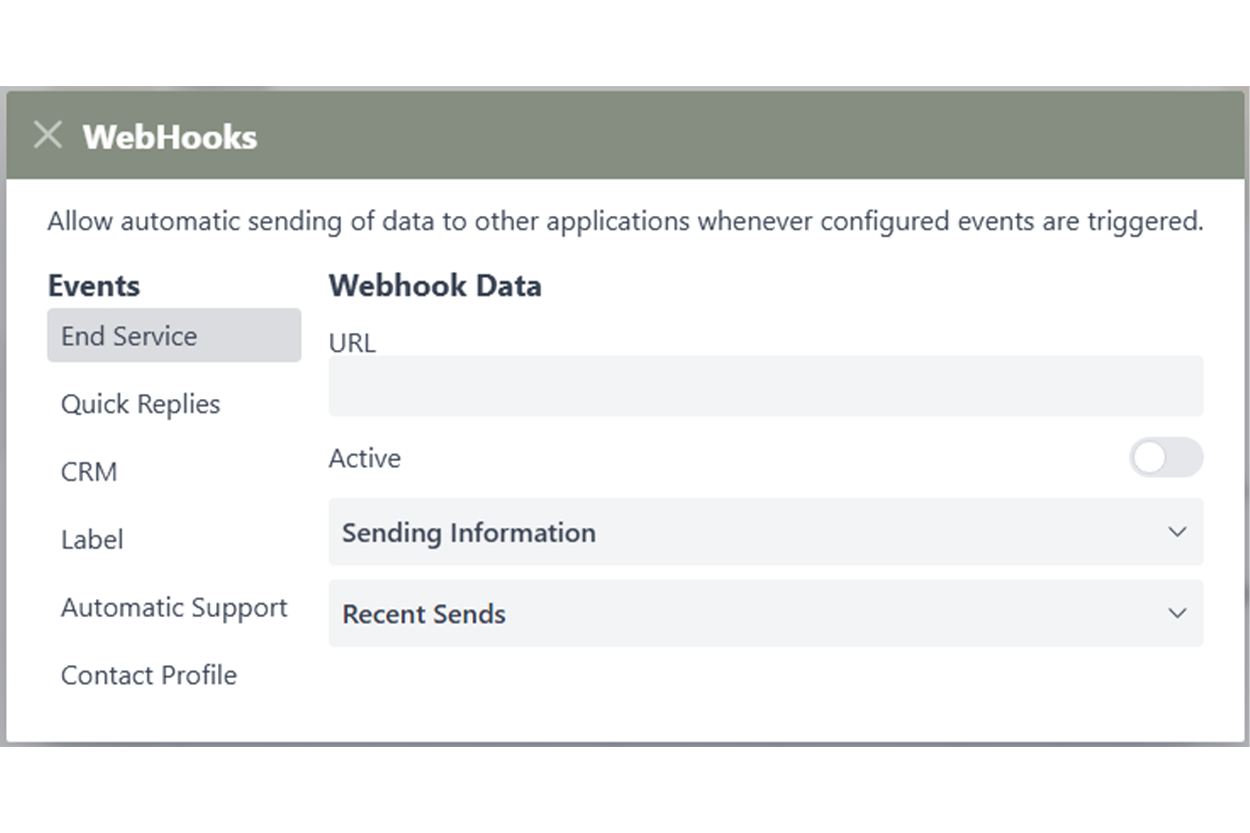The image size is (1250, 833).
Task: Click the WebHooks title text
Action: 170,137
